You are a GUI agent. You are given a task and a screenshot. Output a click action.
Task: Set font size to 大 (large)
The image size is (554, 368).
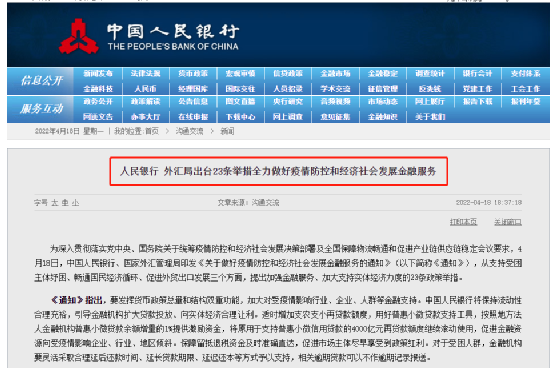(x=55, y=203)
